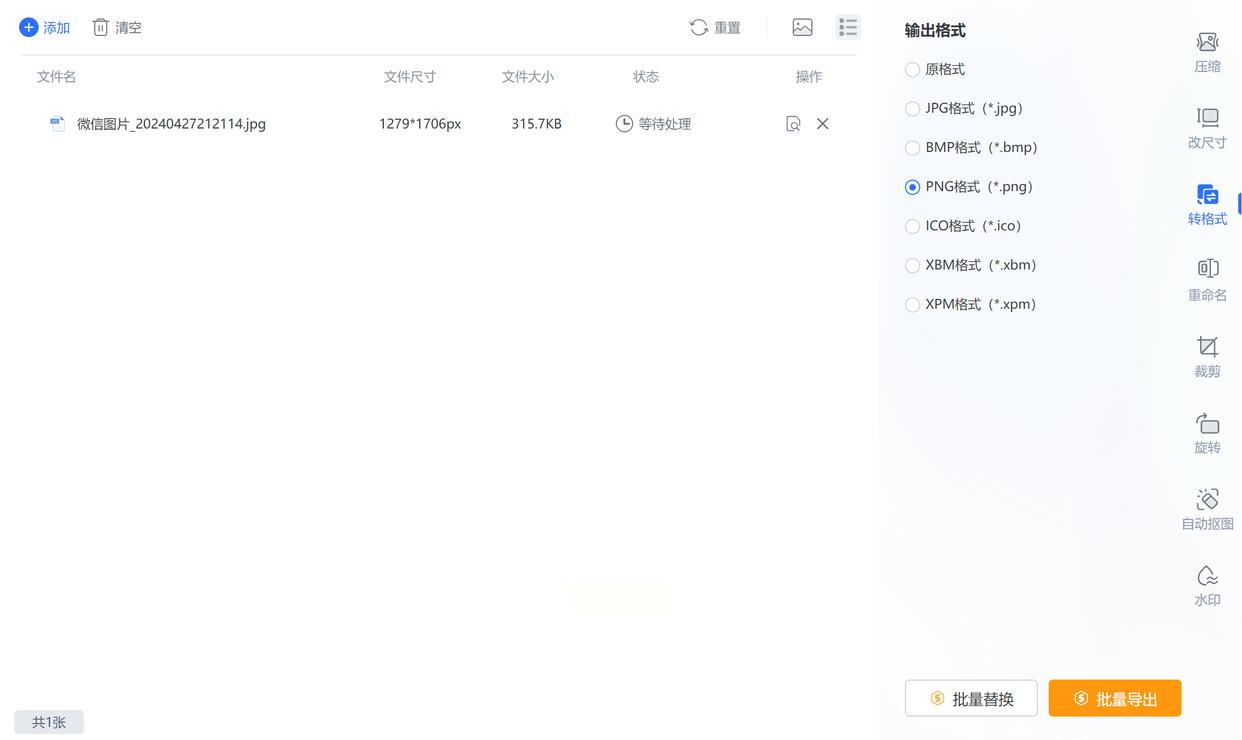This screenshot has height=740, width=1242.
Task: Click the Add (添加) button
Action: click(x=45, y=28)
